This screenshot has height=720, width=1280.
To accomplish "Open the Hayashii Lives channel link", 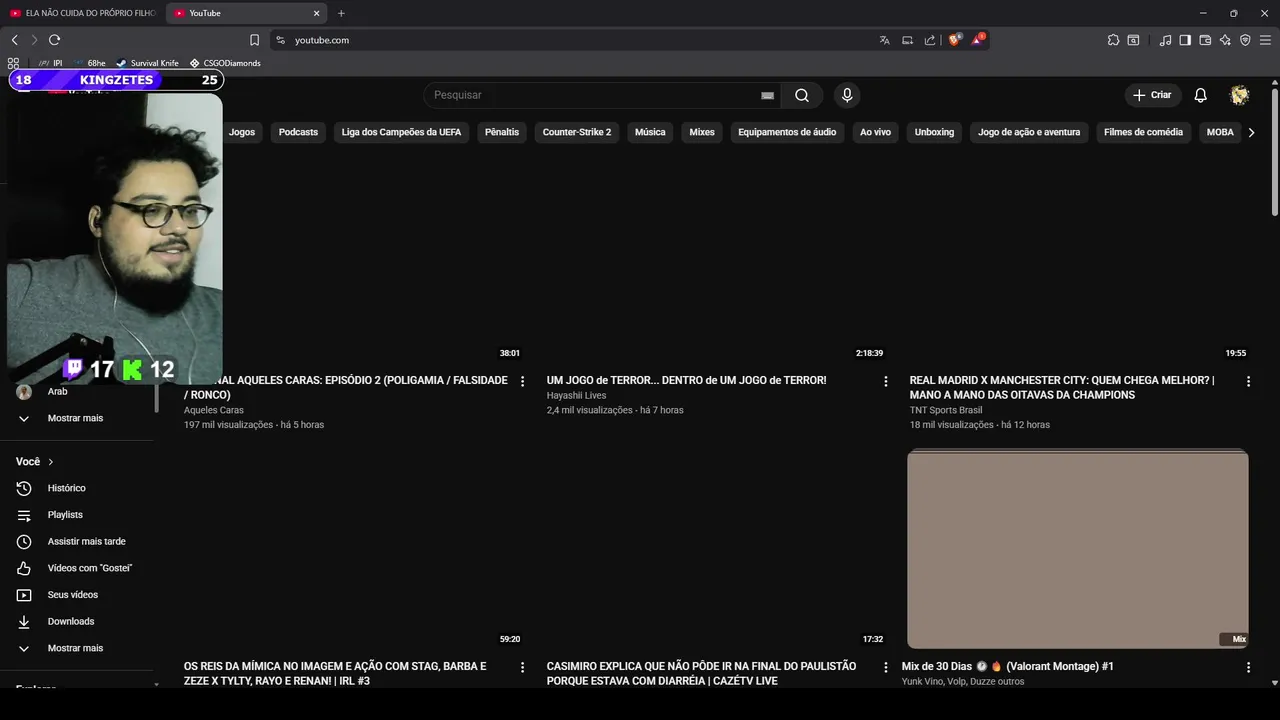I will click(576, 396).
